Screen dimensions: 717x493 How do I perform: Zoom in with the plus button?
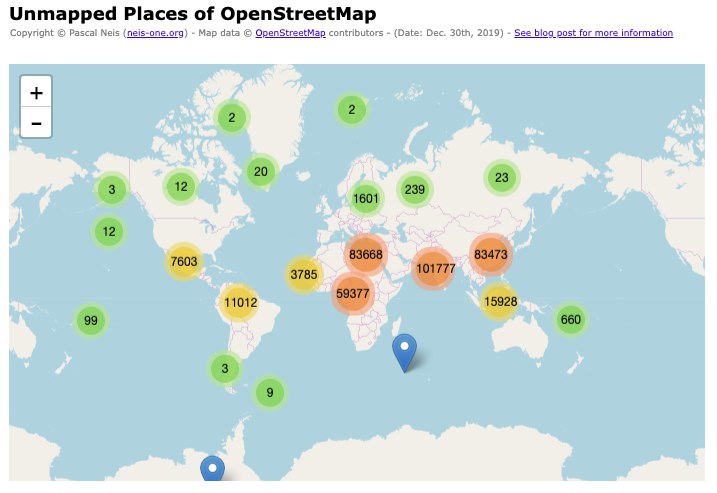(x=36, y=92)
